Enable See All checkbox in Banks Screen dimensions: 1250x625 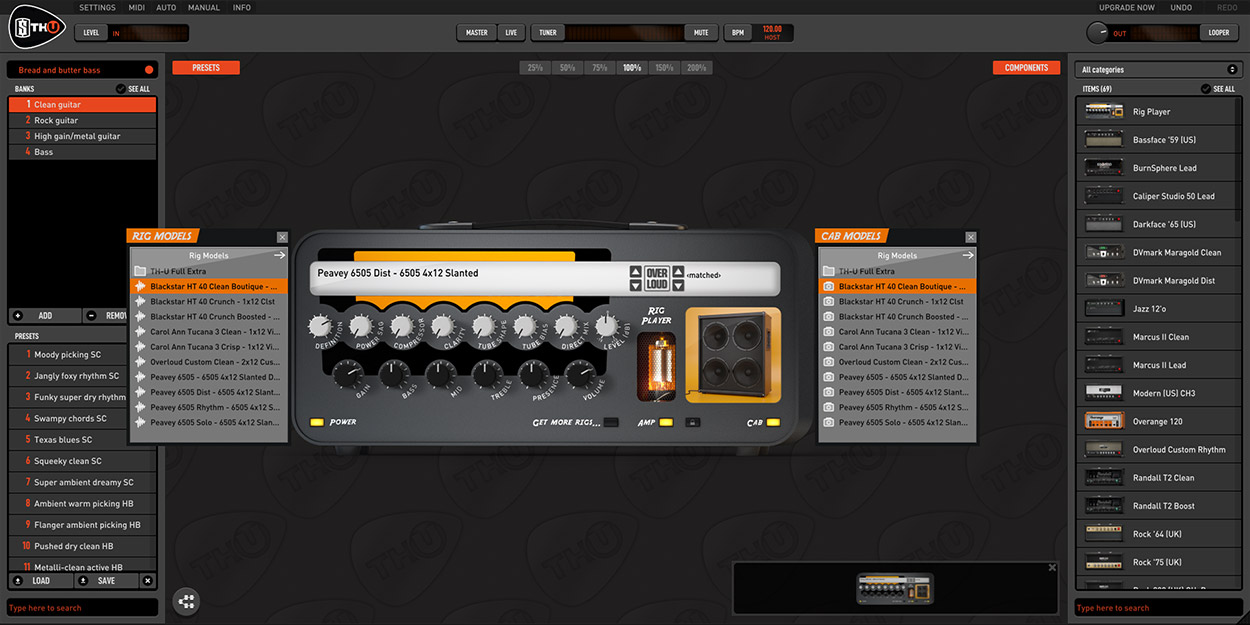pyautogui.click(x=121, y=89)
